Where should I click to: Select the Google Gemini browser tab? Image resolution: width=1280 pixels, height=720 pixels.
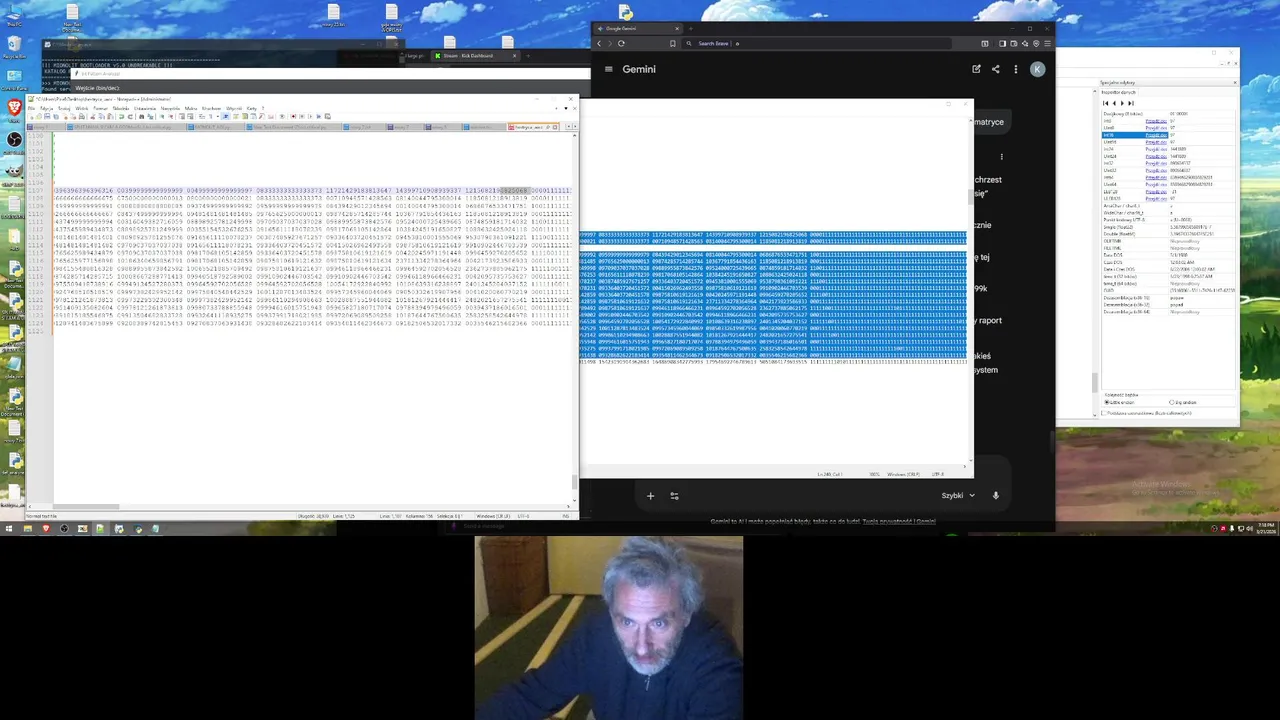pyautogui.click(x=638, y=28)
